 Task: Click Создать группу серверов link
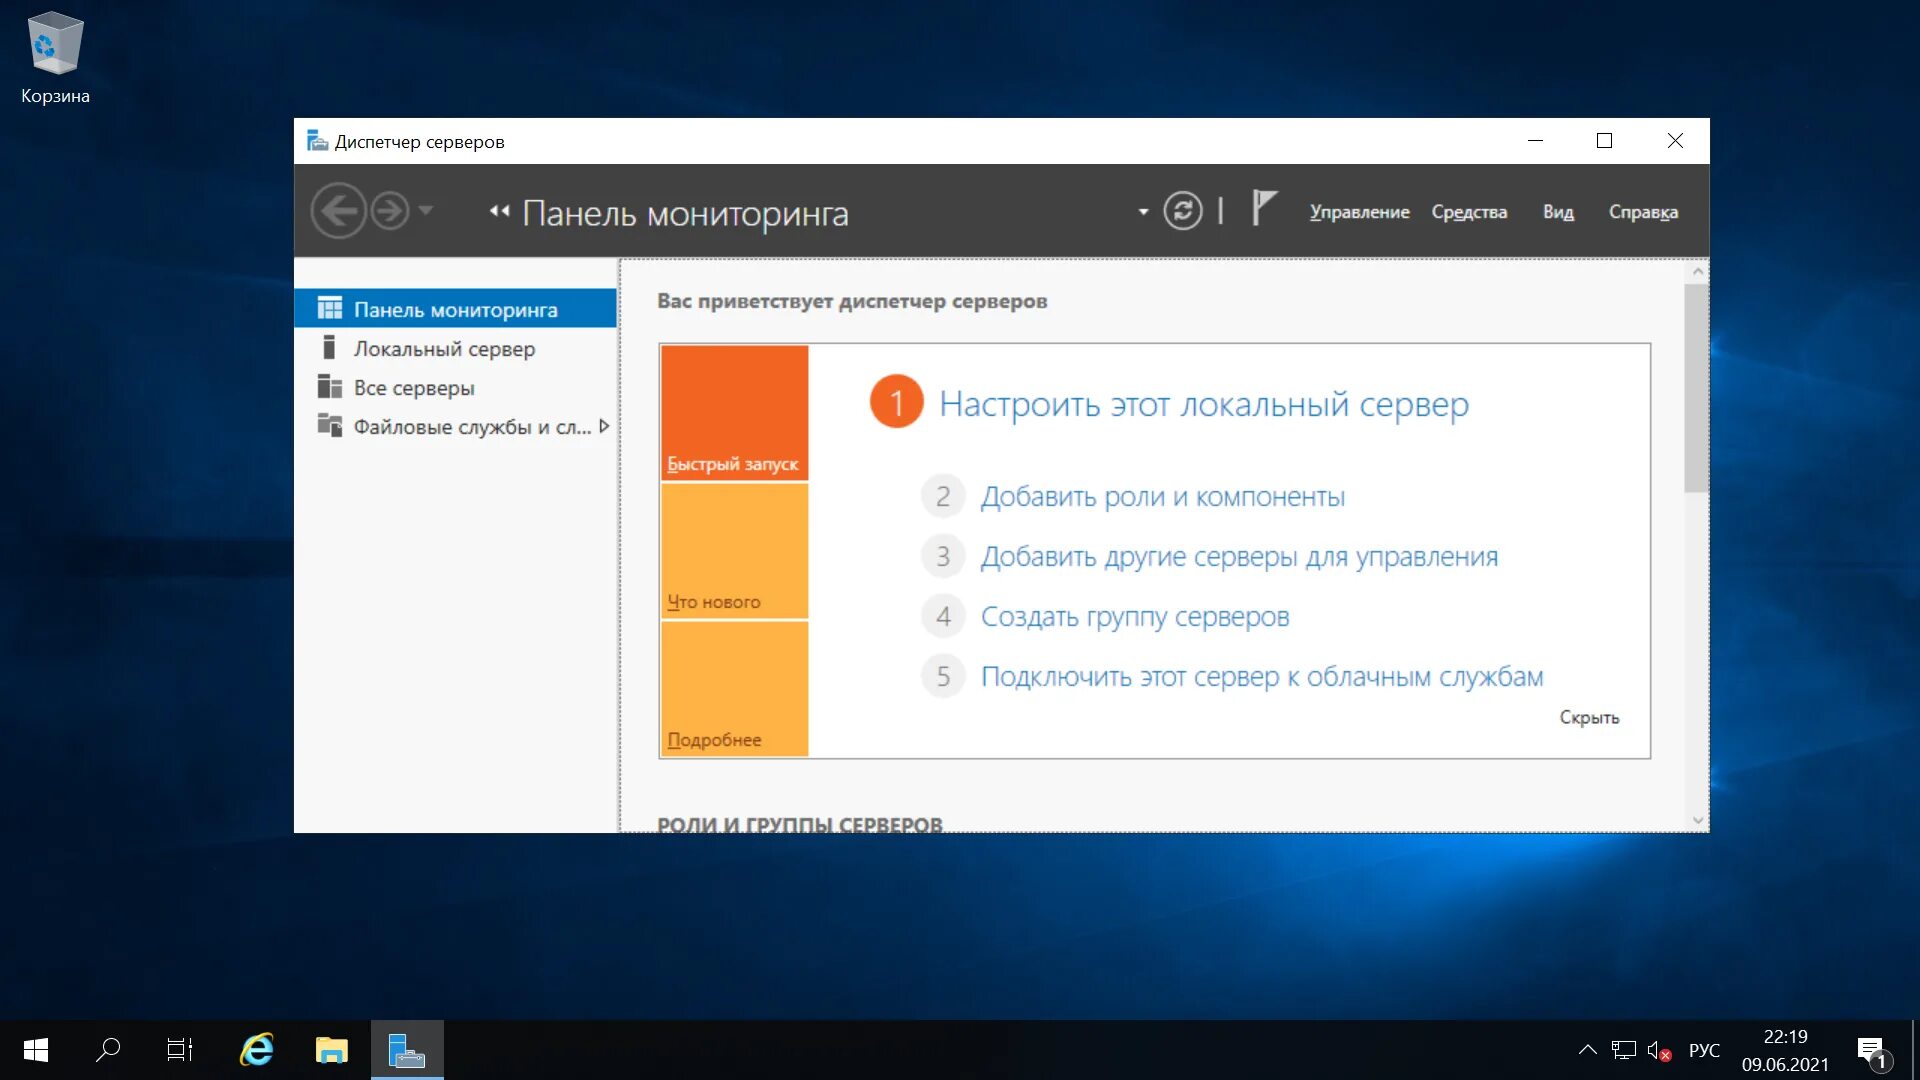pyautogui.click(x=1134, y=617)
